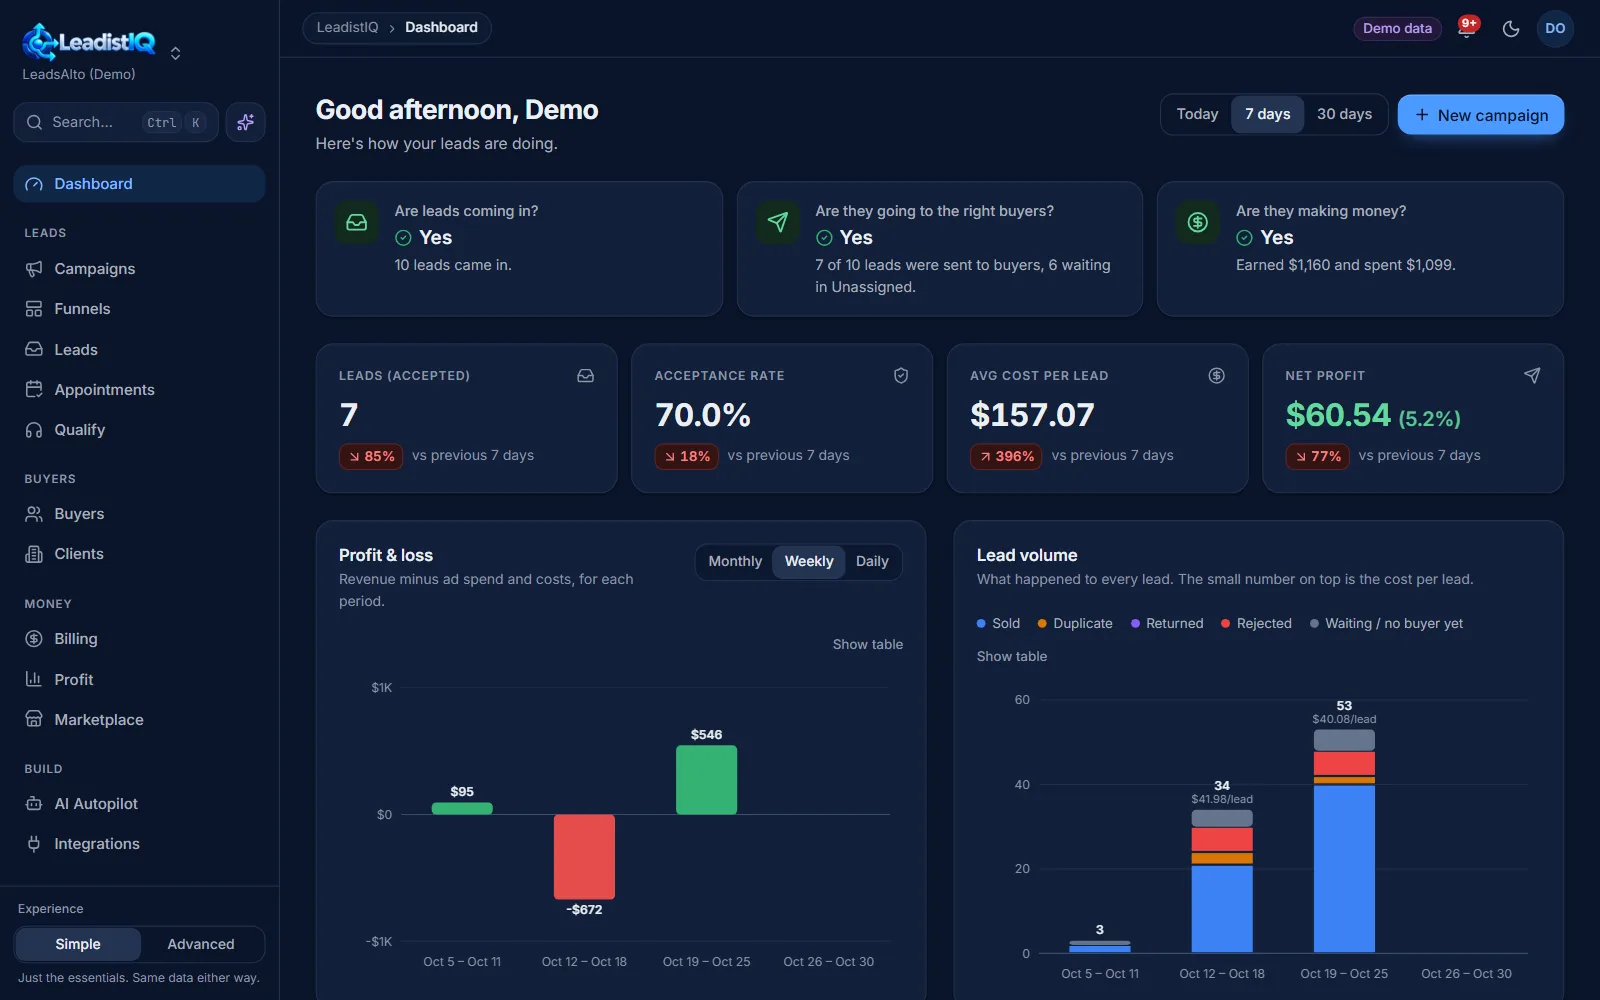The height and width of the screenshot is (1000, 1600).
Task: Open Appointments in the sidebar
Action: [x=139, y=390]
